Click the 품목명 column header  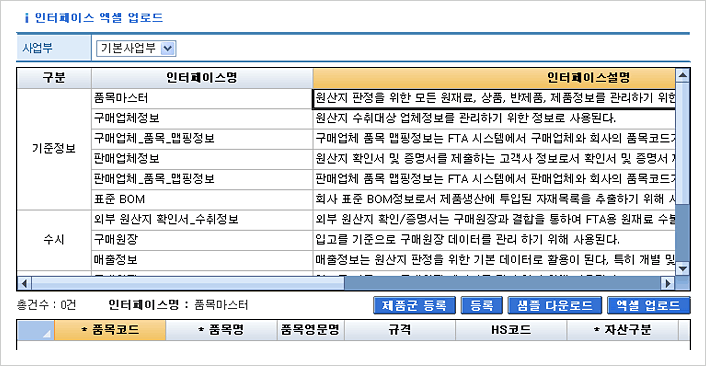221,330
